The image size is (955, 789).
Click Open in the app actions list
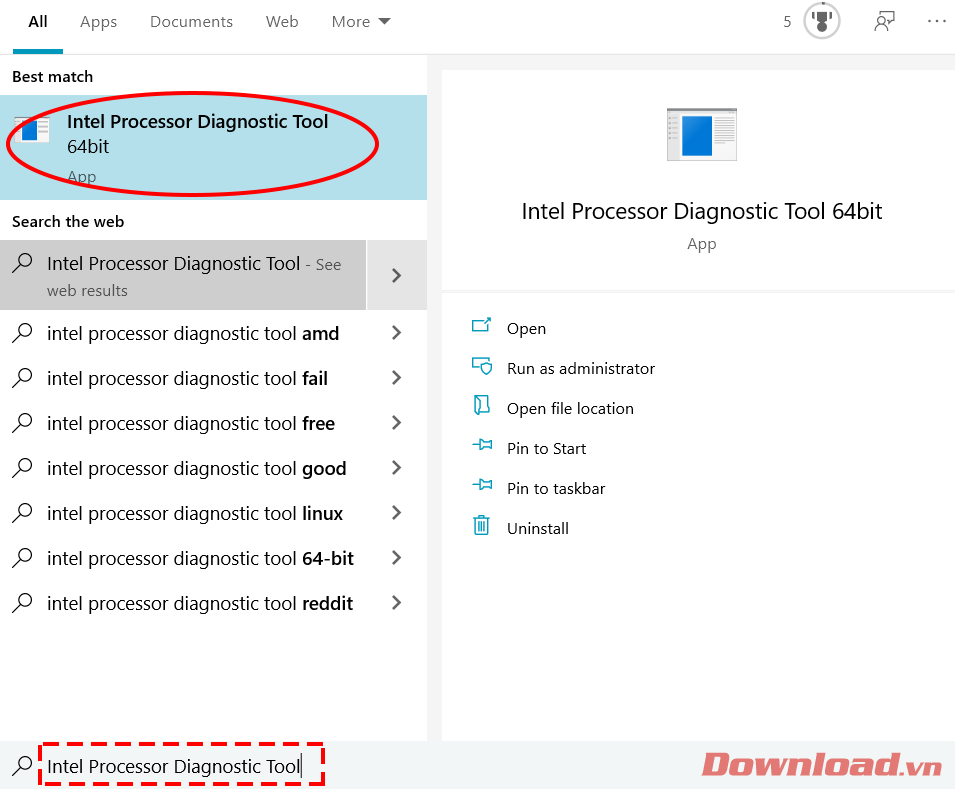pos(526,328)
